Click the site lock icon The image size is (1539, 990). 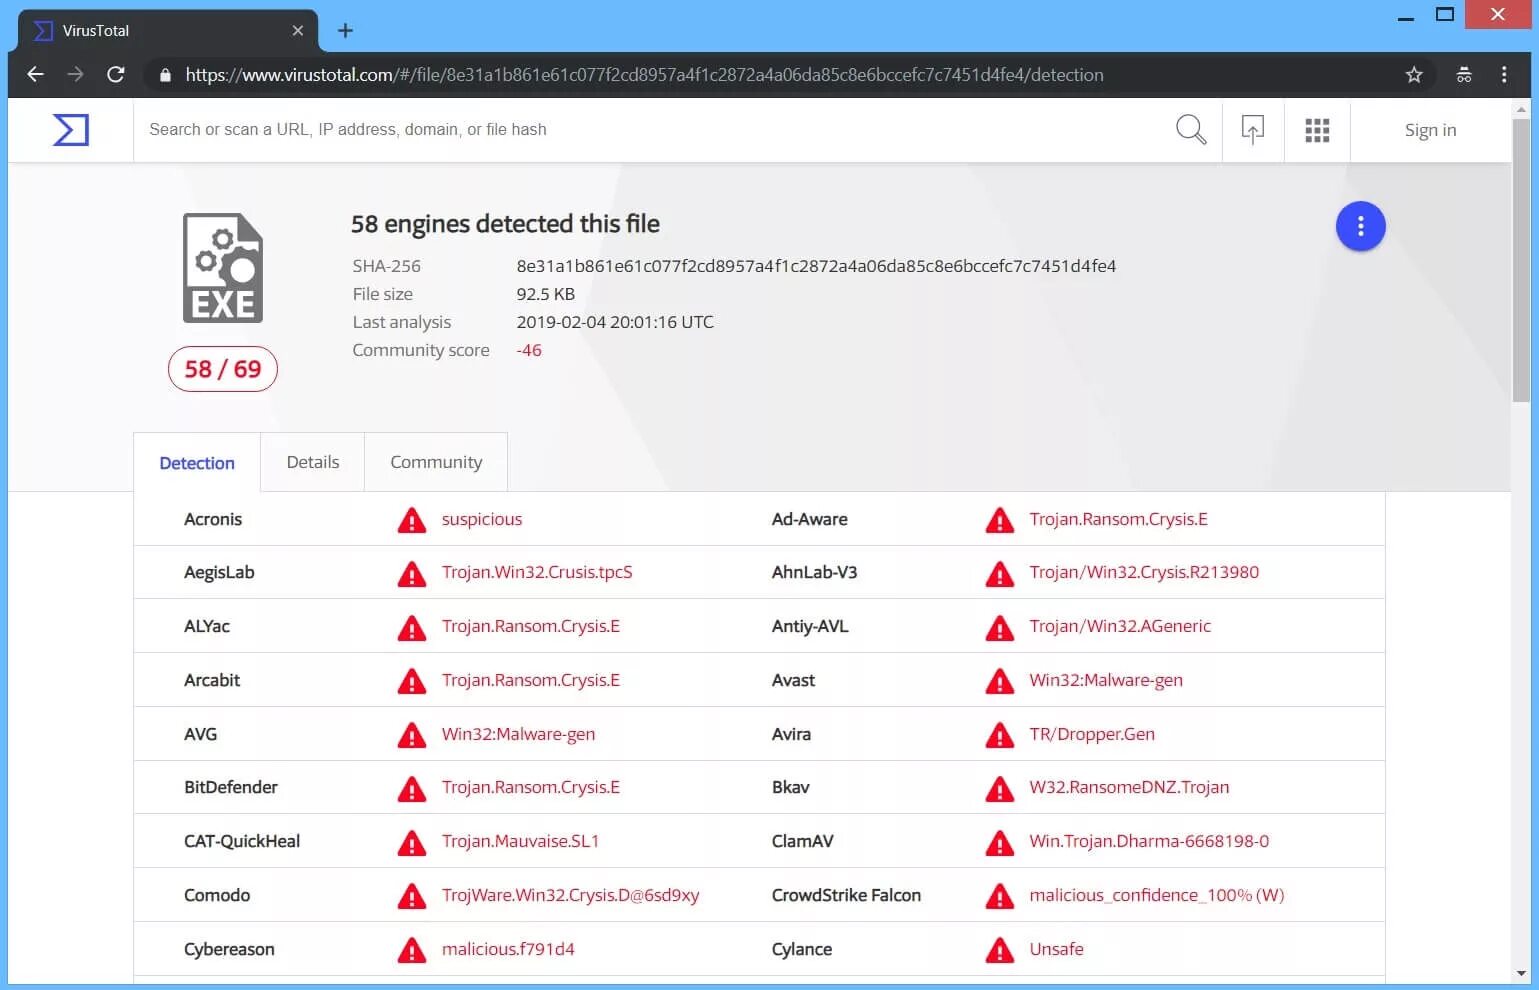pos(165,75)
